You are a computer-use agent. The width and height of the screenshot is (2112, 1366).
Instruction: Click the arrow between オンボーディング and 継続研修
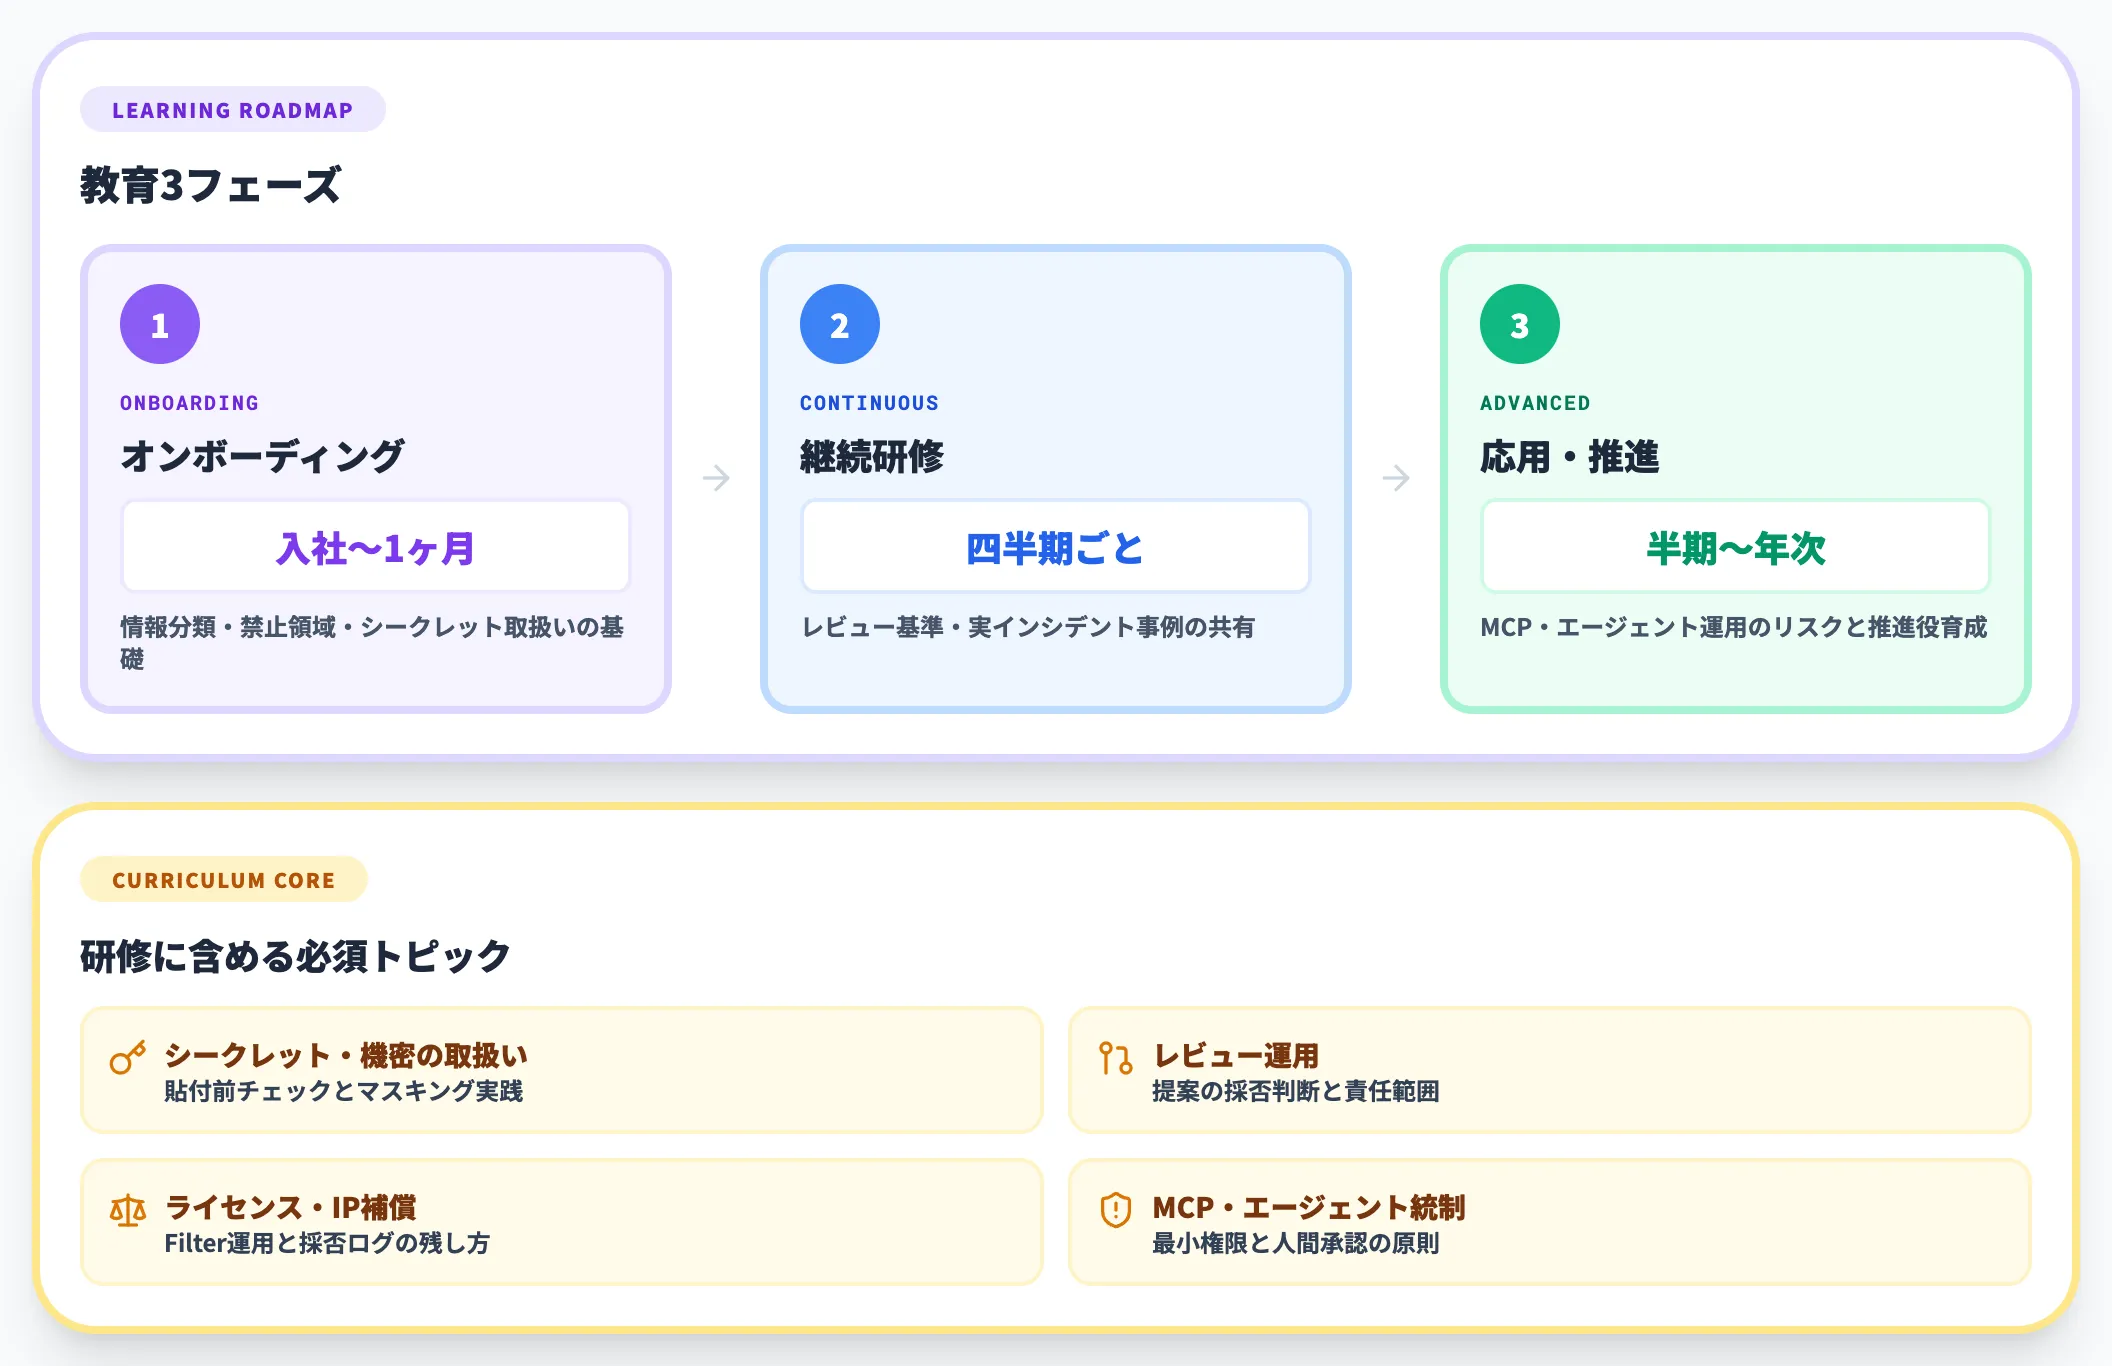click(x=716, y=478)
